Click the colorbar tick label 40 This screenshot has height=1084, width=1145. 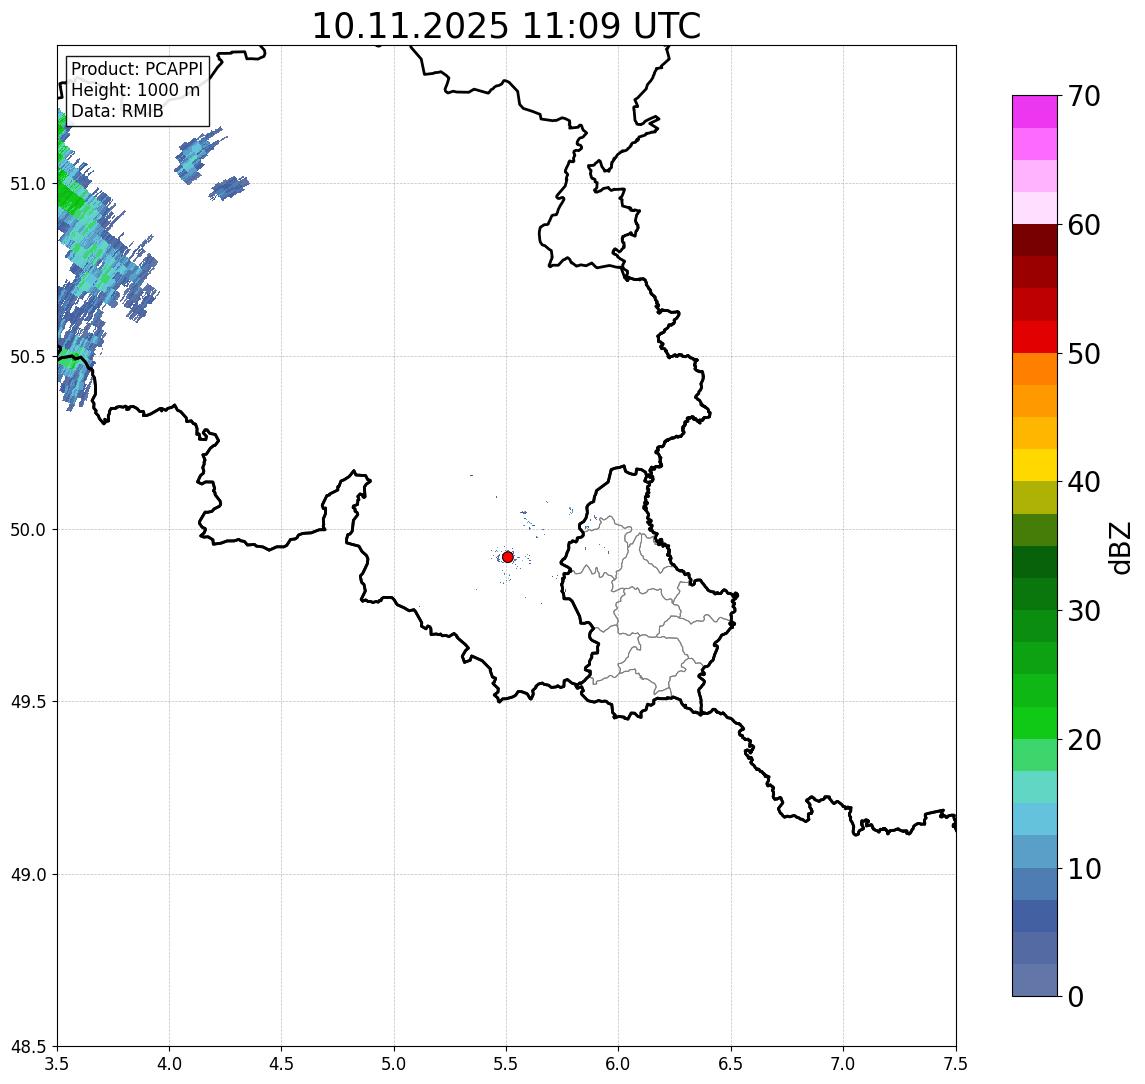click(x=1084, y=482)
